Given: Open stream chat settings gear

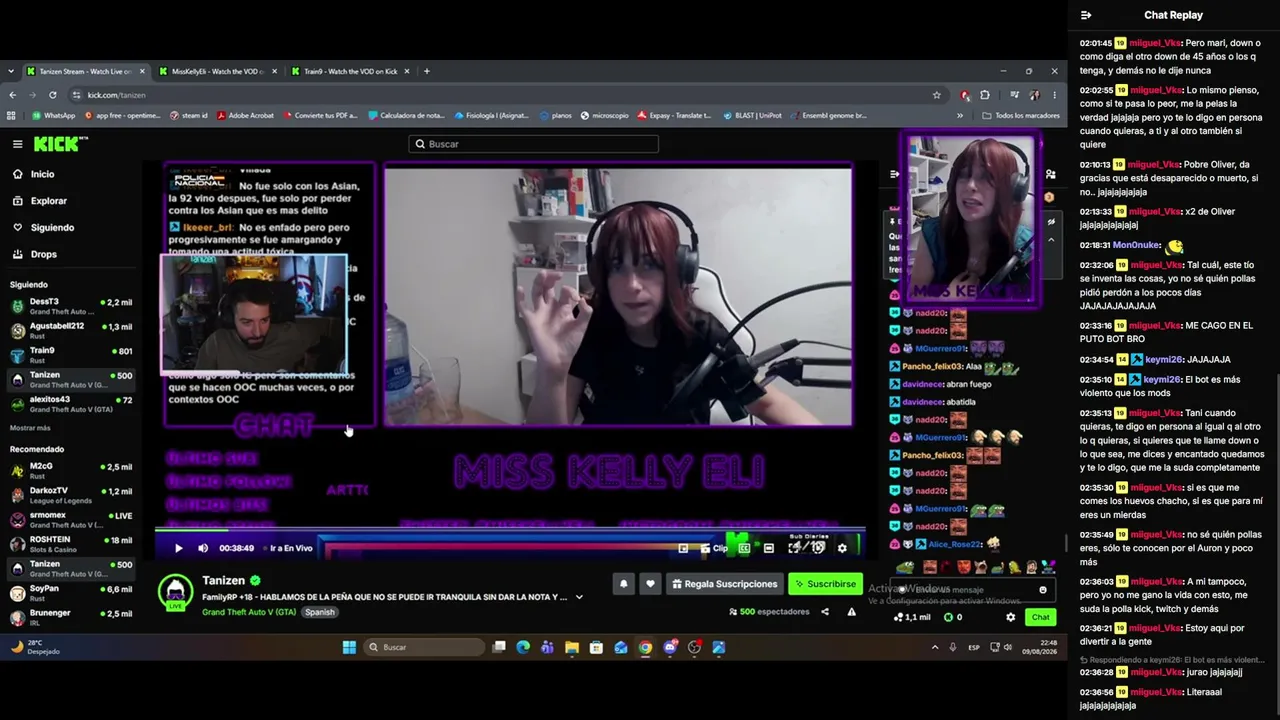Looking at the screenshot, I should [1011, 617].
